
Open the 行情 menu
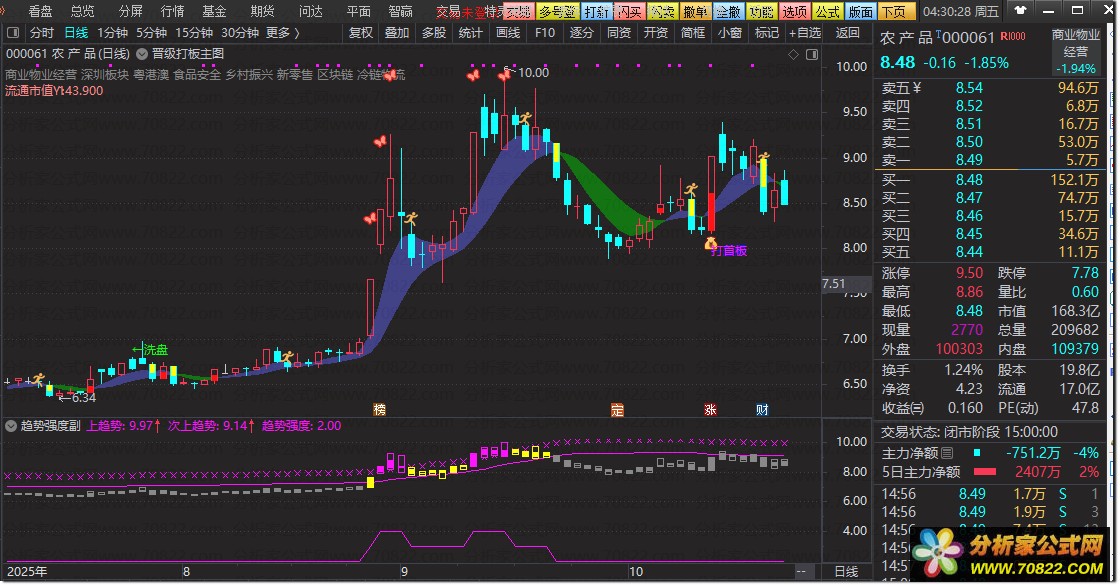(x=172, y=11)
